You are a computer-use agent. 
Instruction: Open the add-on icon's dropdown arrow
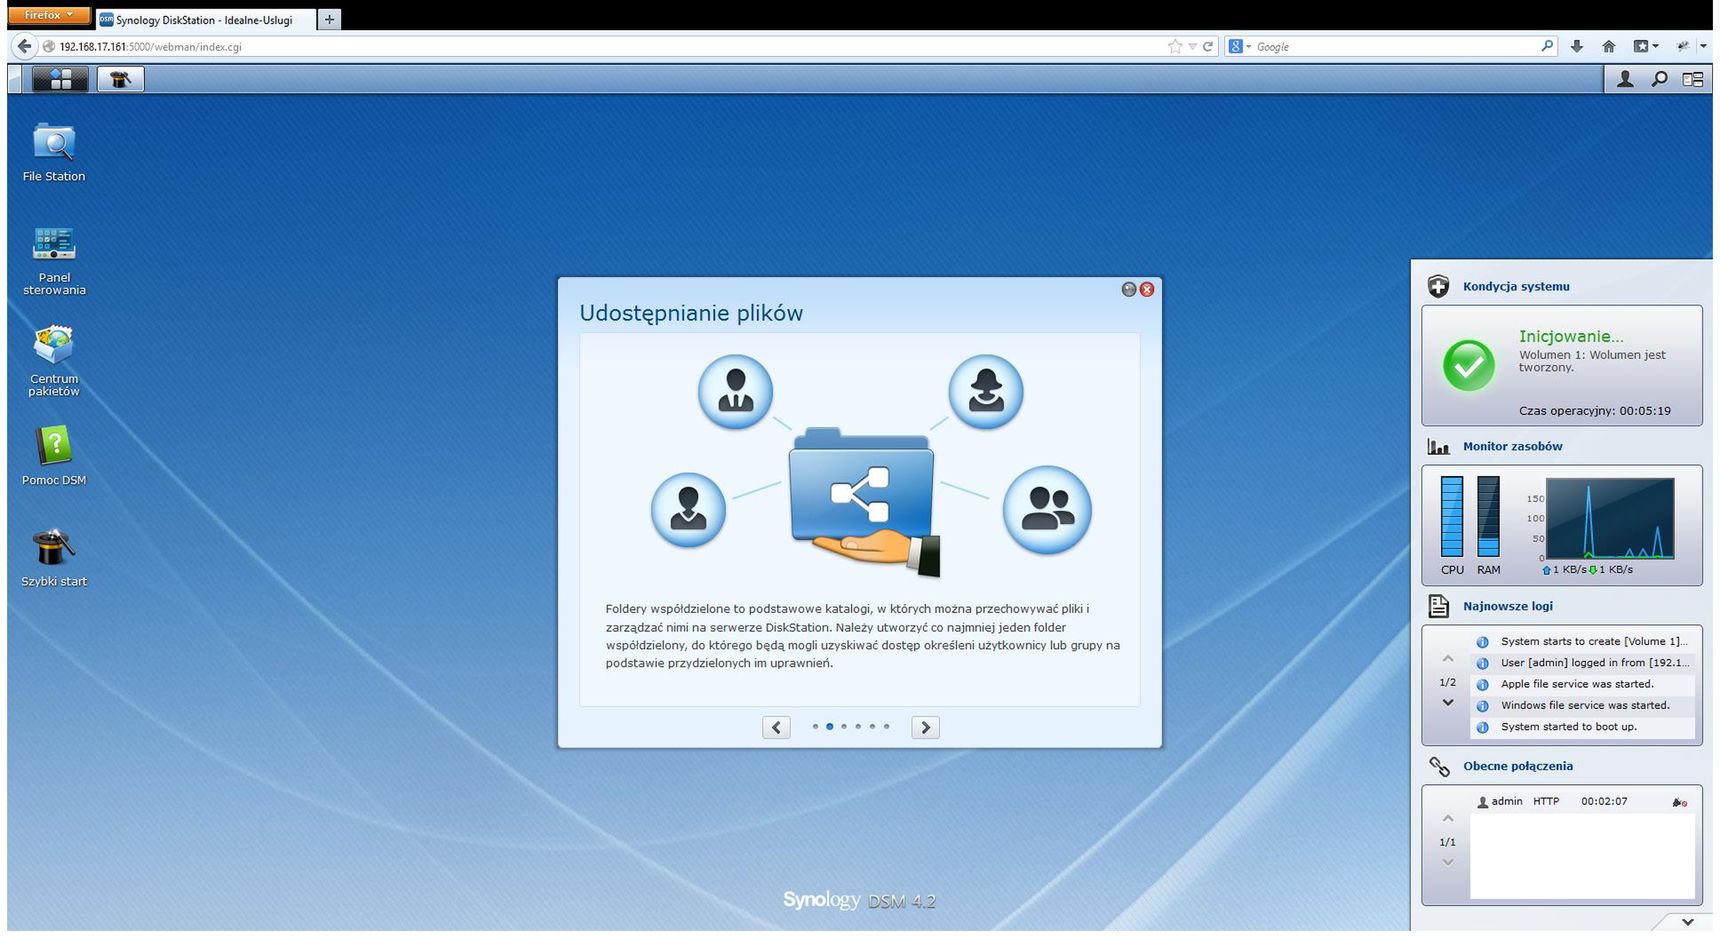(1703, 46)
